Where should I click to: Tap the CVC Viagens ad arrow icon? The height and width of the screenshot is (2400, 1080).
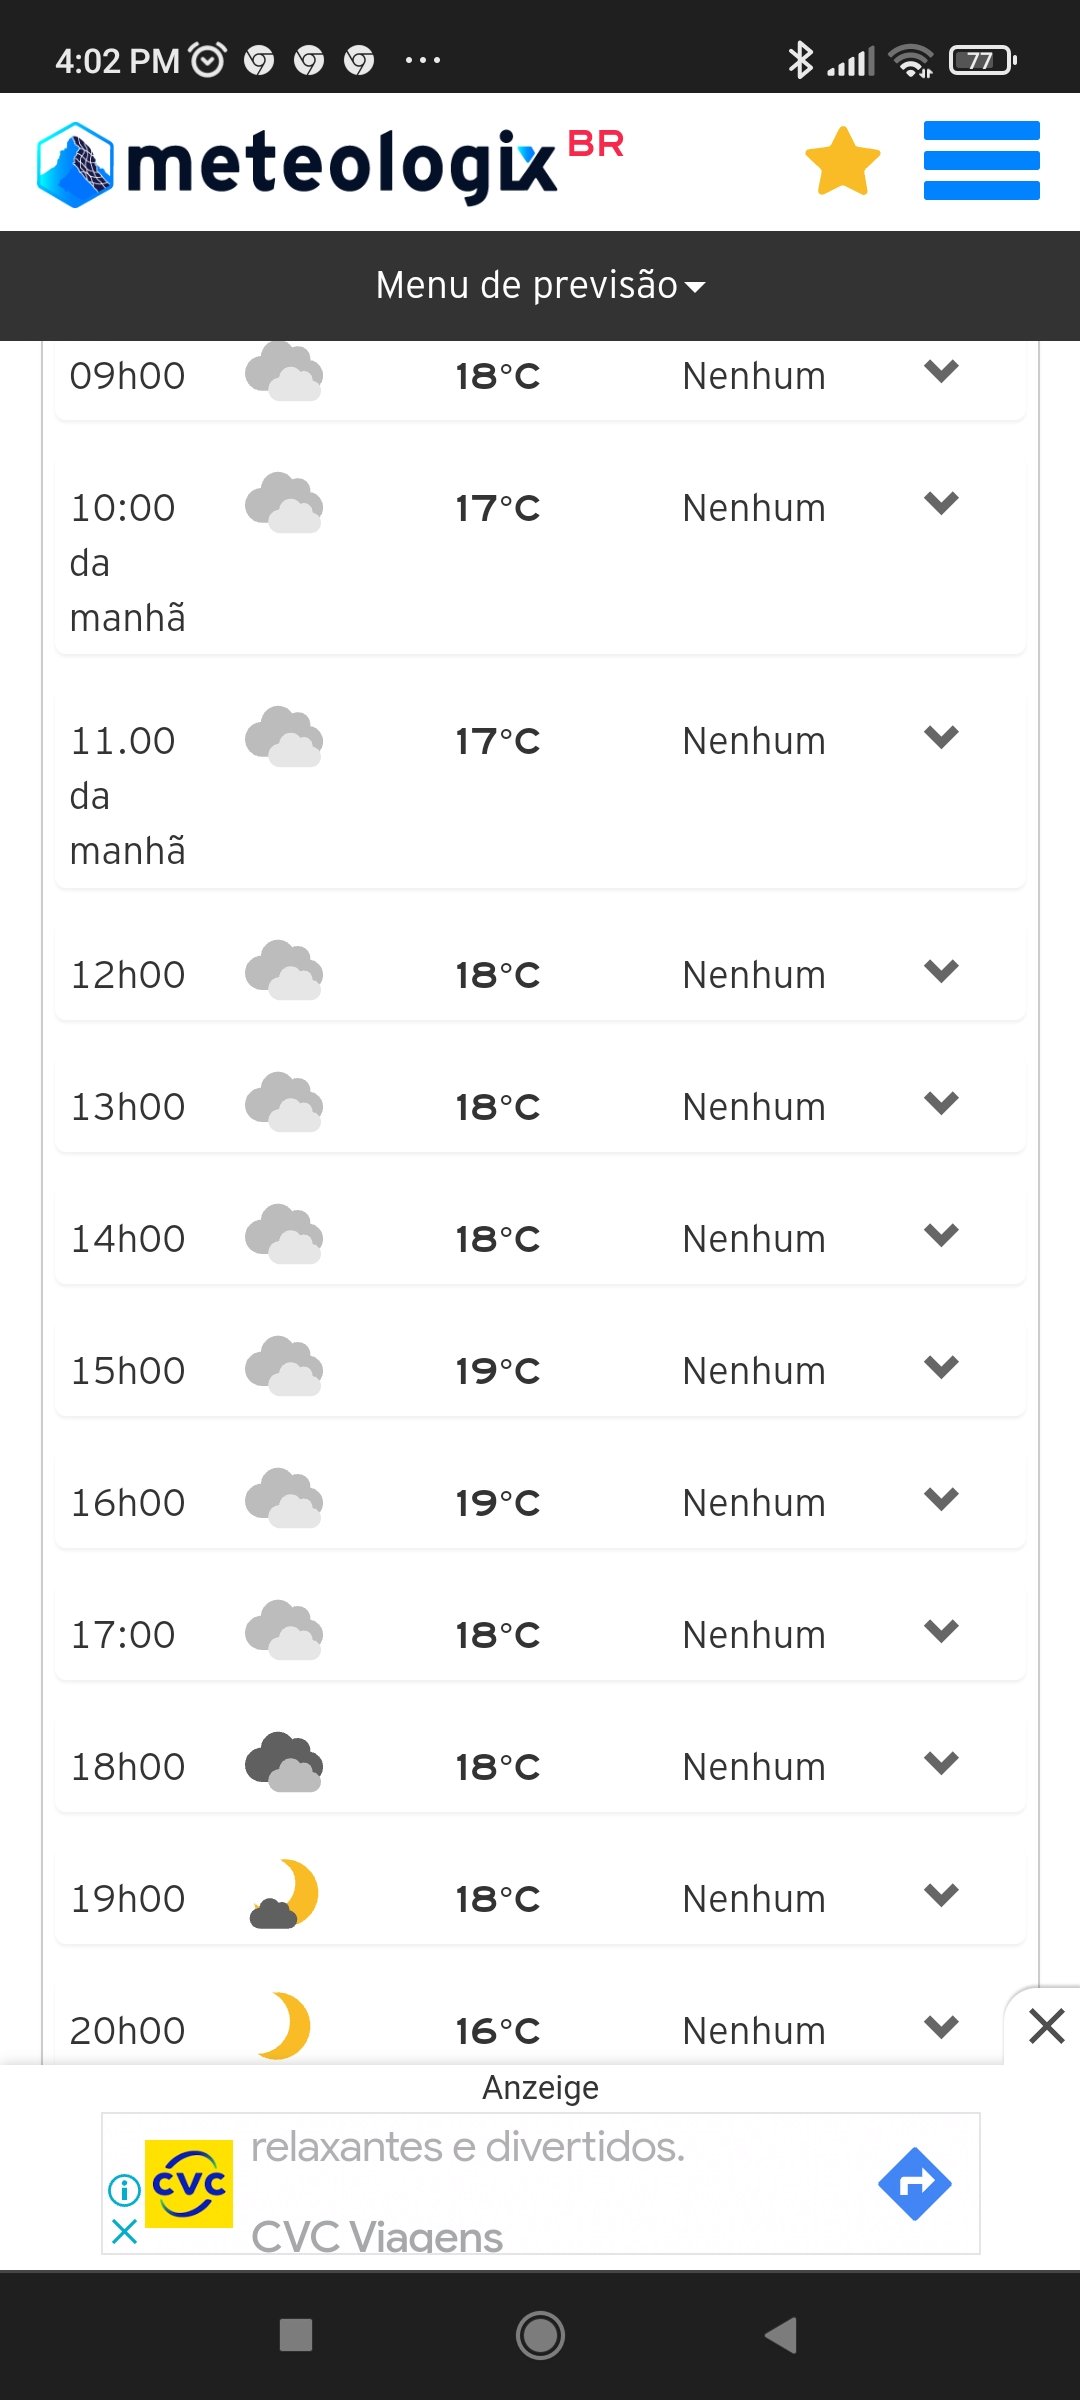tap(914, 2184)
